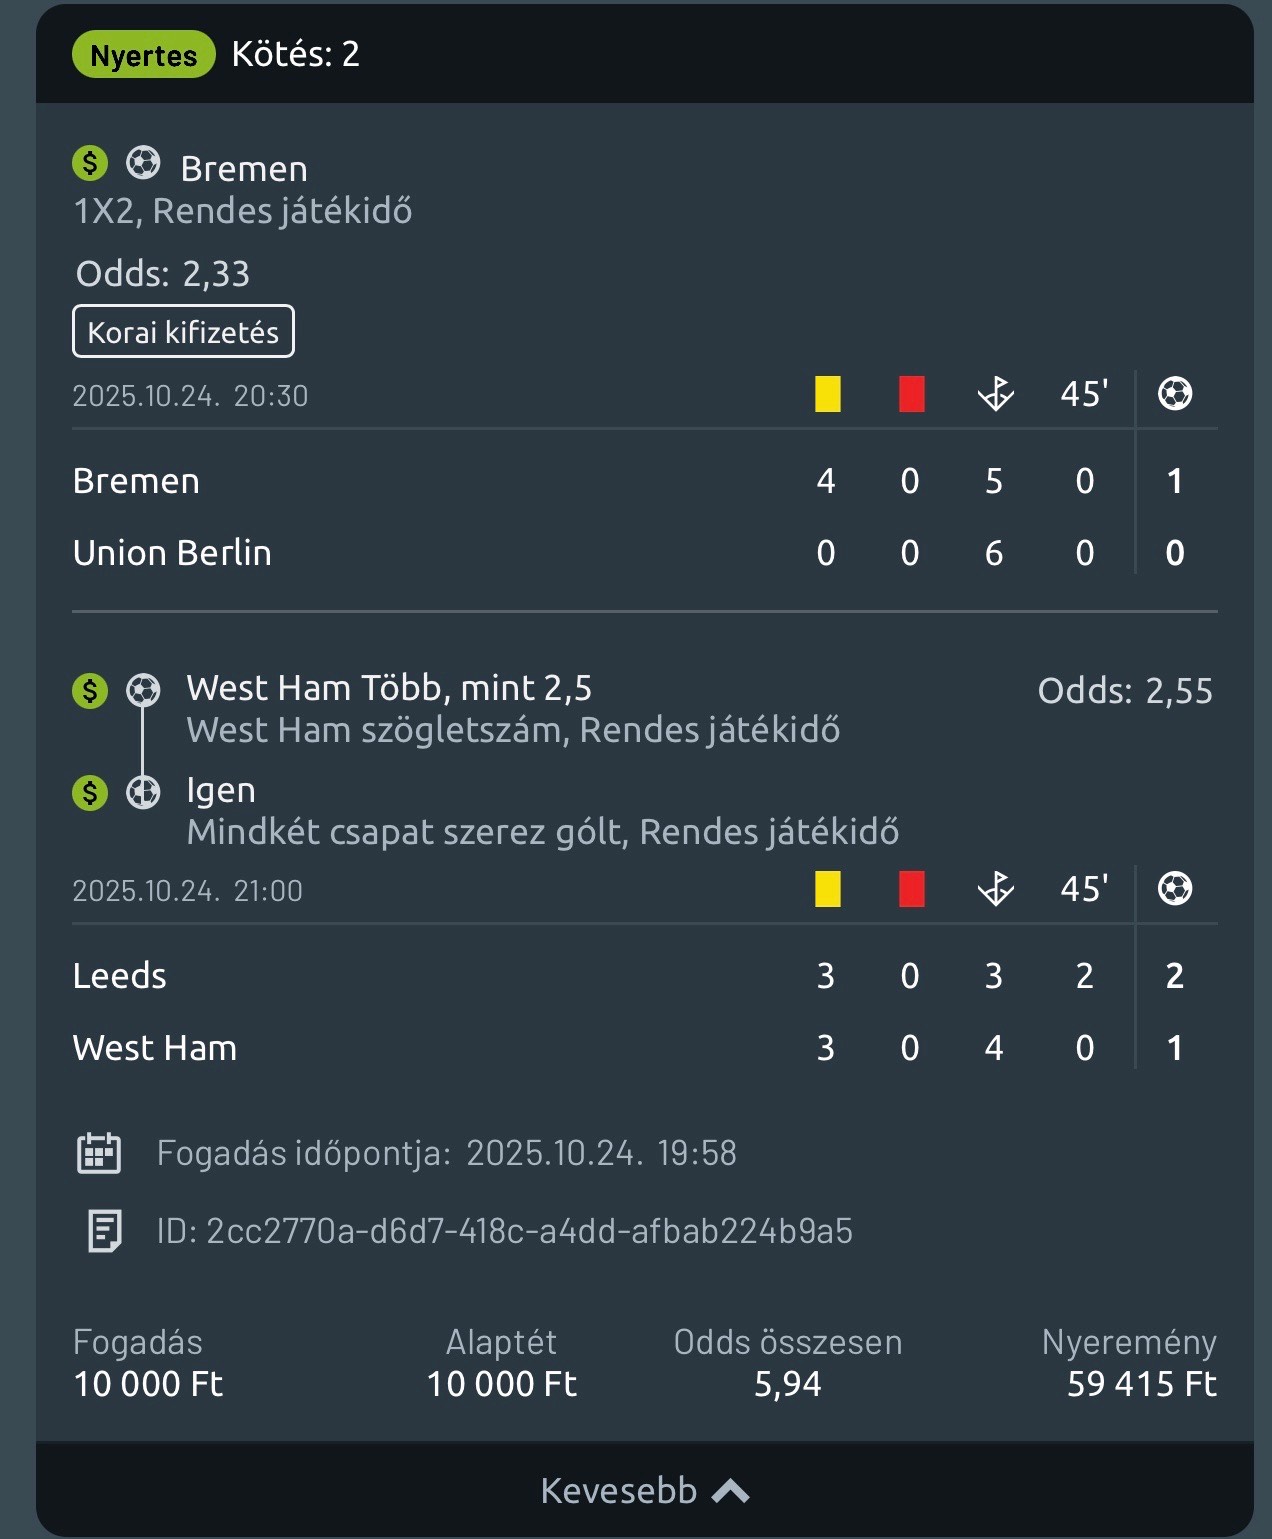Click the soccer ball icon next to Bremen bet

143,163
